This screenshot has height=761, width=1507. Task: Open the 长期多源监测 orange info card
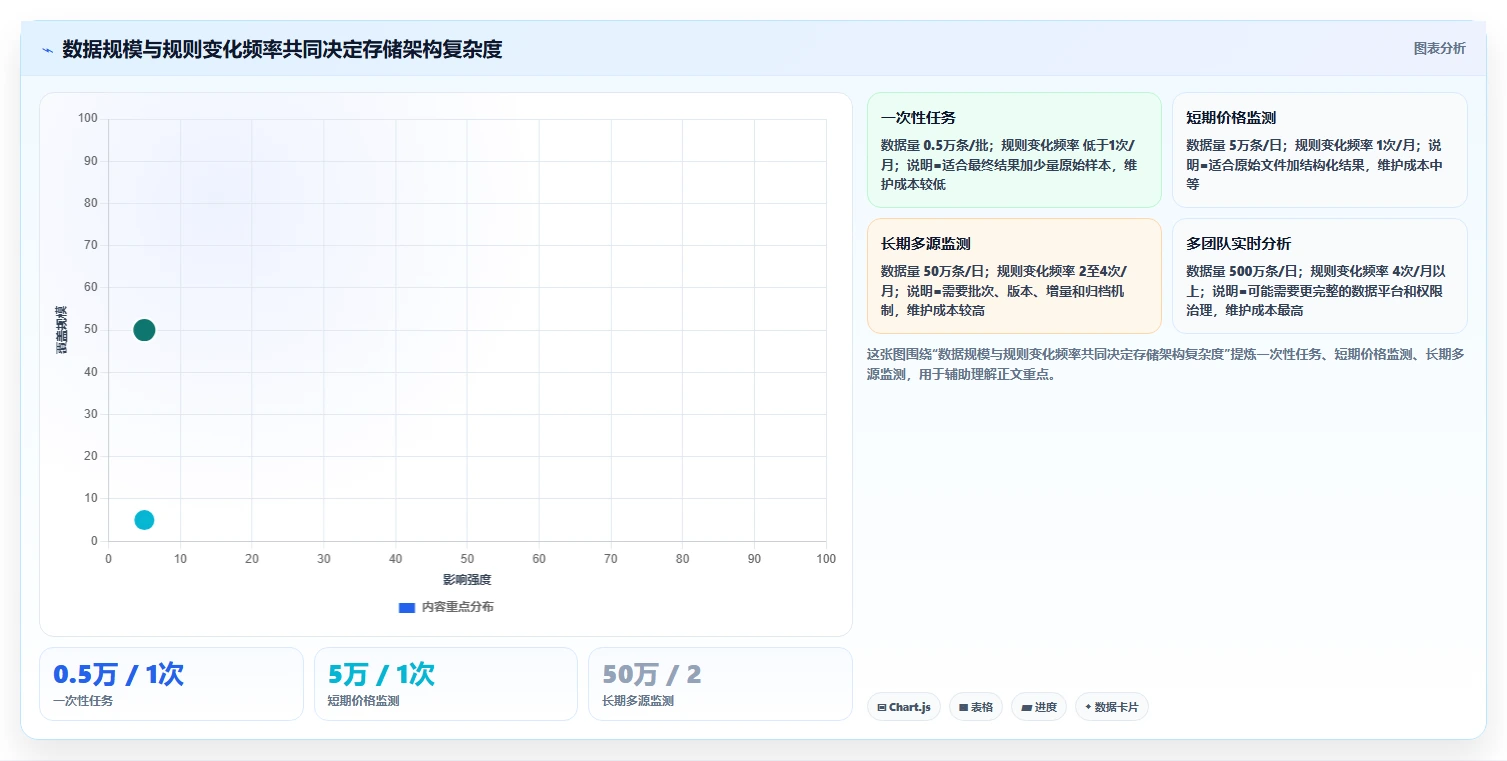(1014, 276)
